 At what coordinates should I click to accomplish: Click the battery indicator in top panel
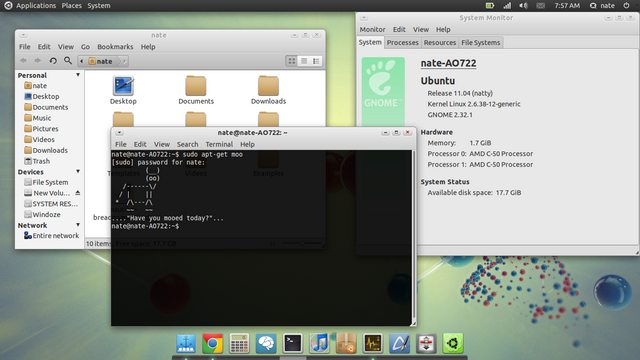click(490, 5)
